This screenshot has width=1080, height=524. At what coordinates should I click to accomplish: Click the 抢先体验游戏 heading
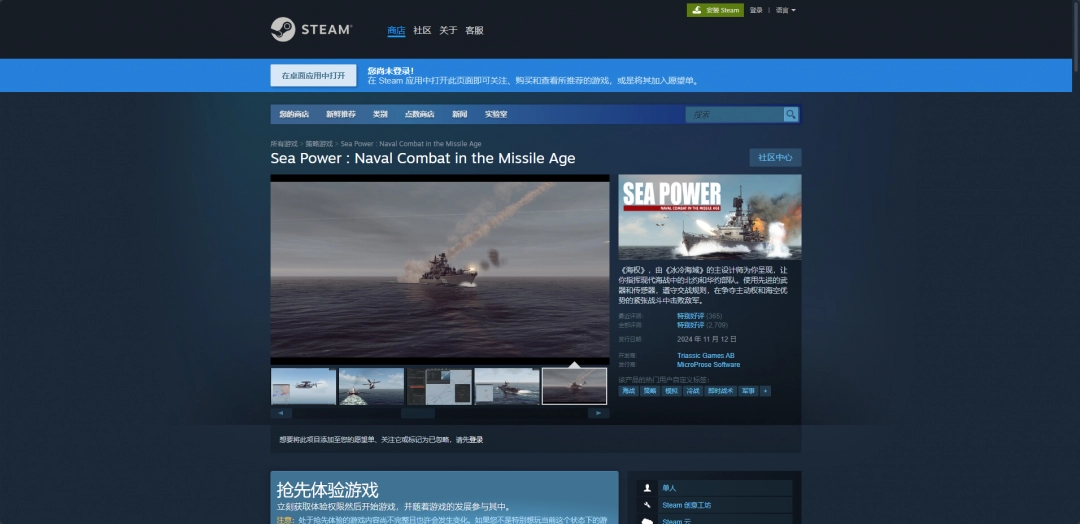click(327, 490)
